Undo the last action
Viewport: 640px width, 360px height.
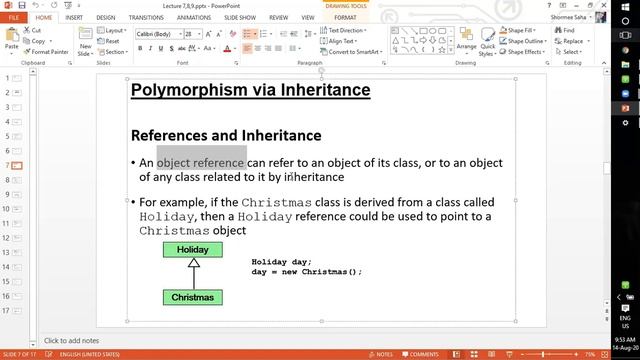[x=36, y=5]
